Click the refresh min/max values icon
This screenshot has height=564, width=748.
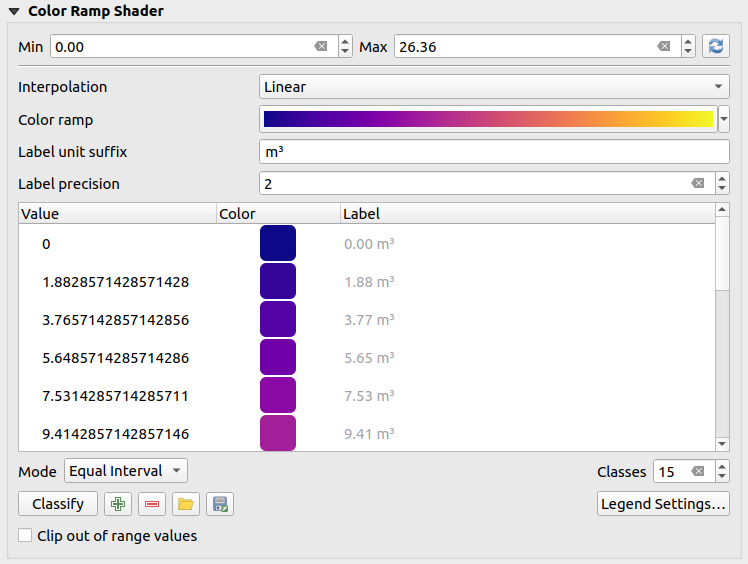pos(717,46)
